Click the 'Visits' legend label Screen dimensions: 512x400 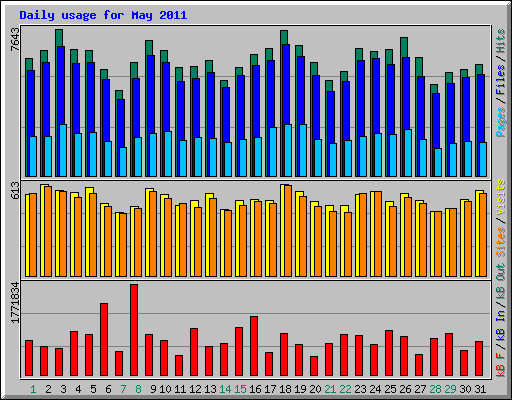[x=501, y=197]
